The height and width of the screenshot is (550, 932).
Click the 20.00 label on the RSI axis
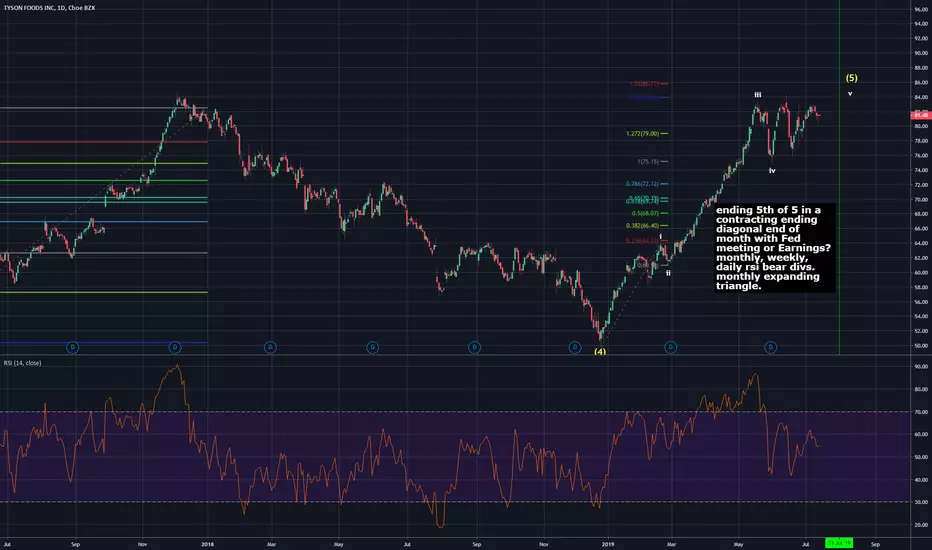921,525
